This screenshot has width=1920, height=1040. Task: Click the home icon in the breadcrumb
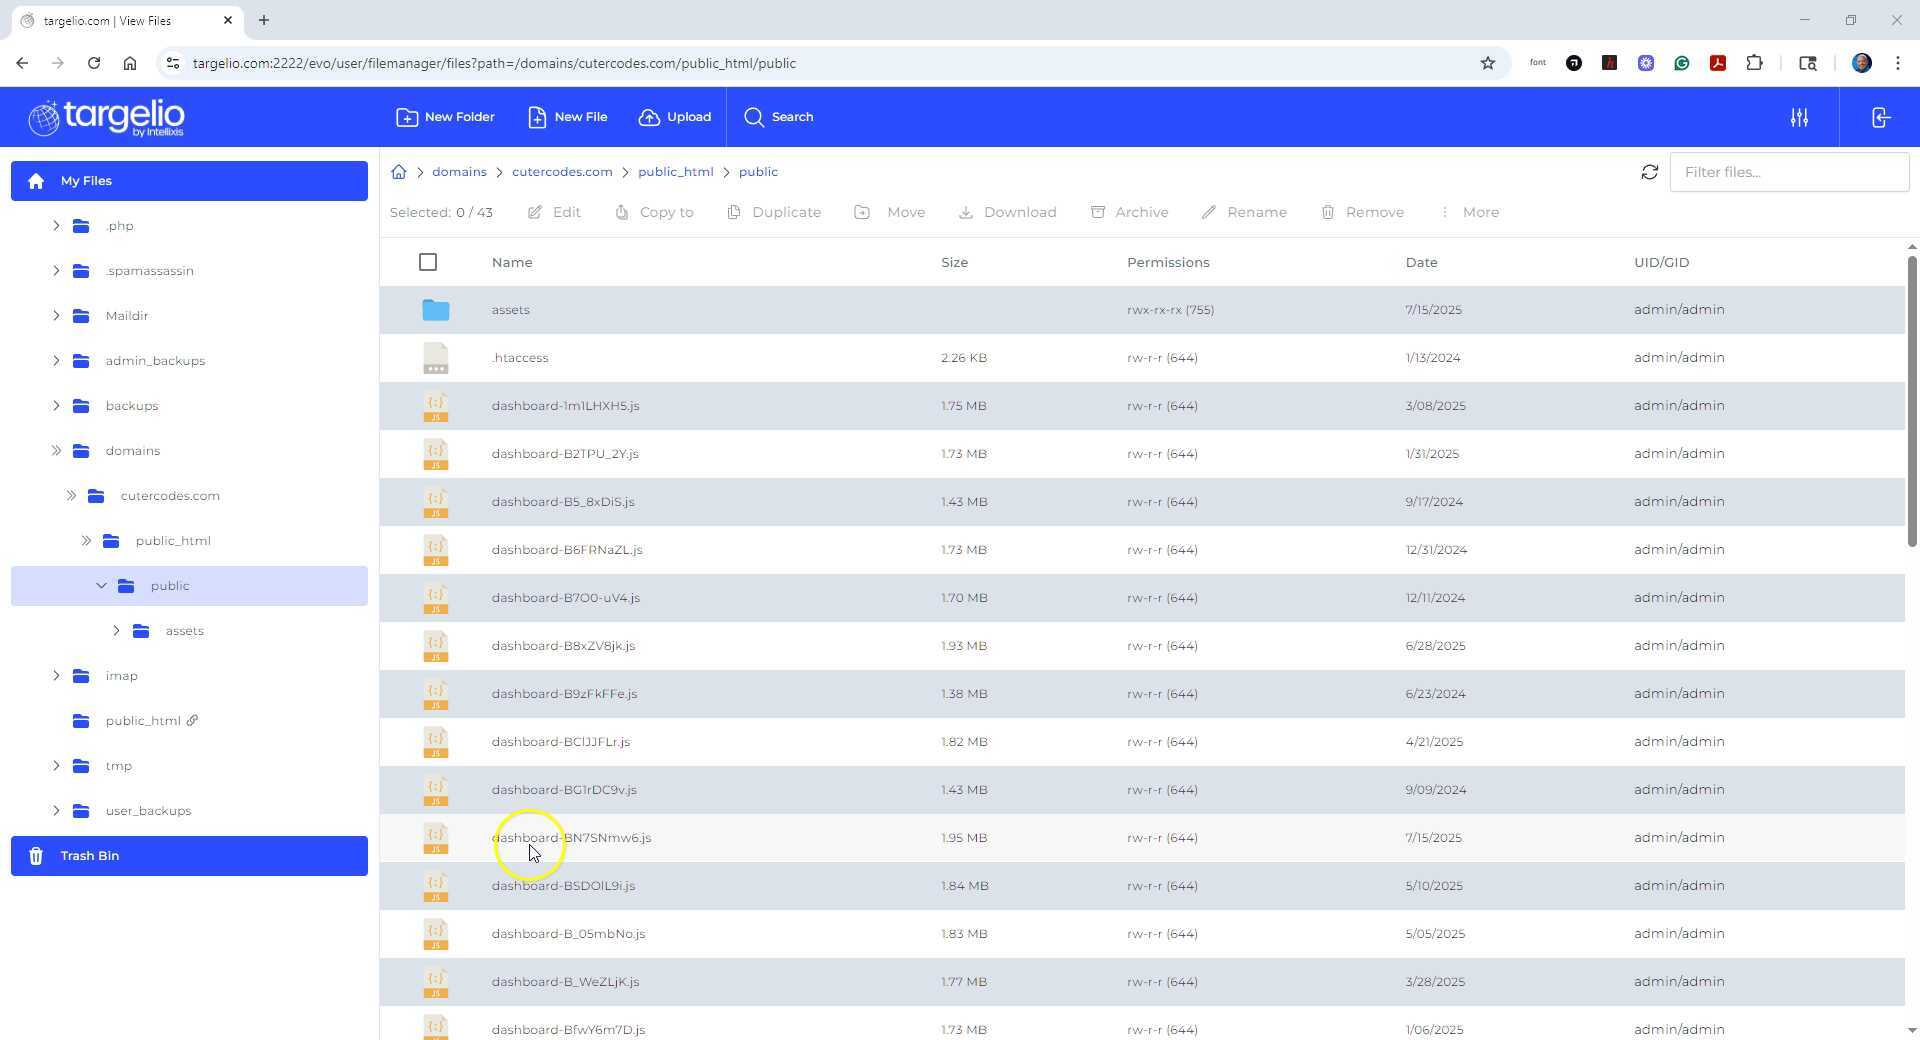(x=399, y=171)
